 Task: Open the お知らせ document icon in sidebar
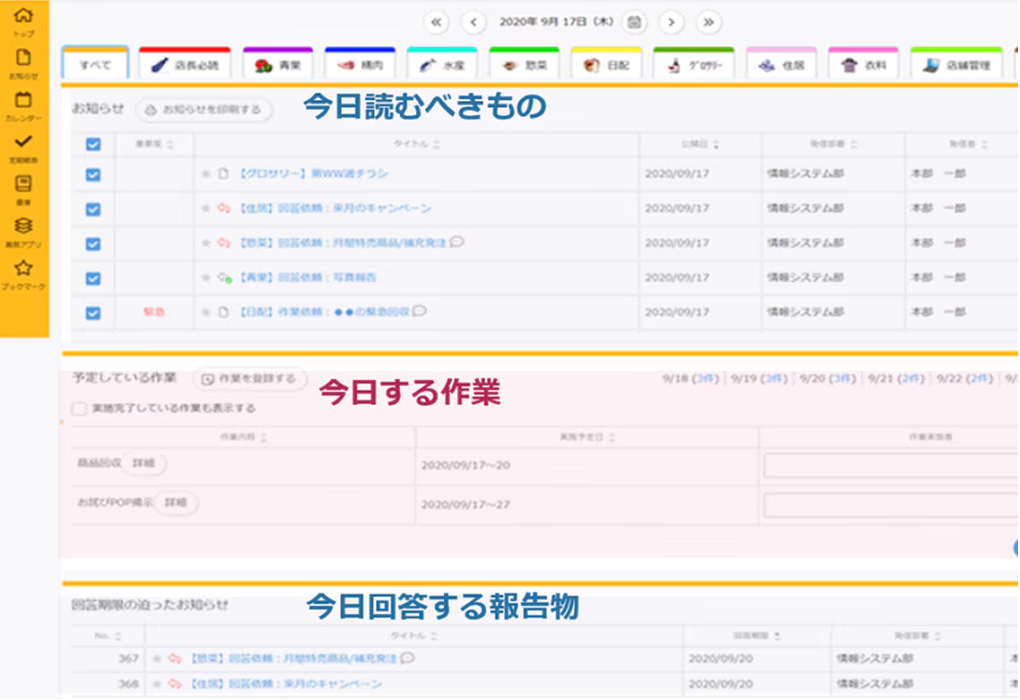pyautogui.click(x=24, y=58)
